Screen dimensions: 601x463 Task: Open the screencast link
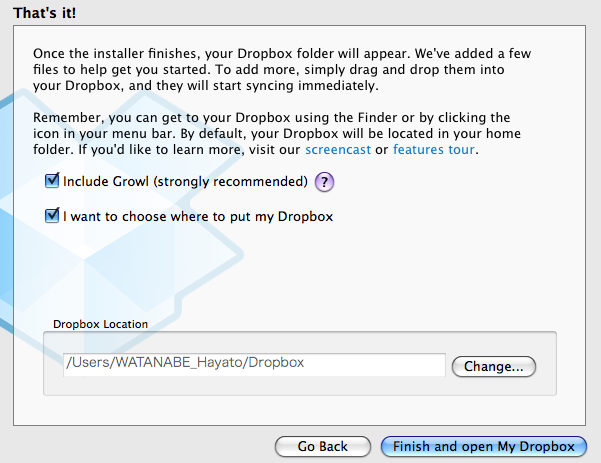[338, 149]
